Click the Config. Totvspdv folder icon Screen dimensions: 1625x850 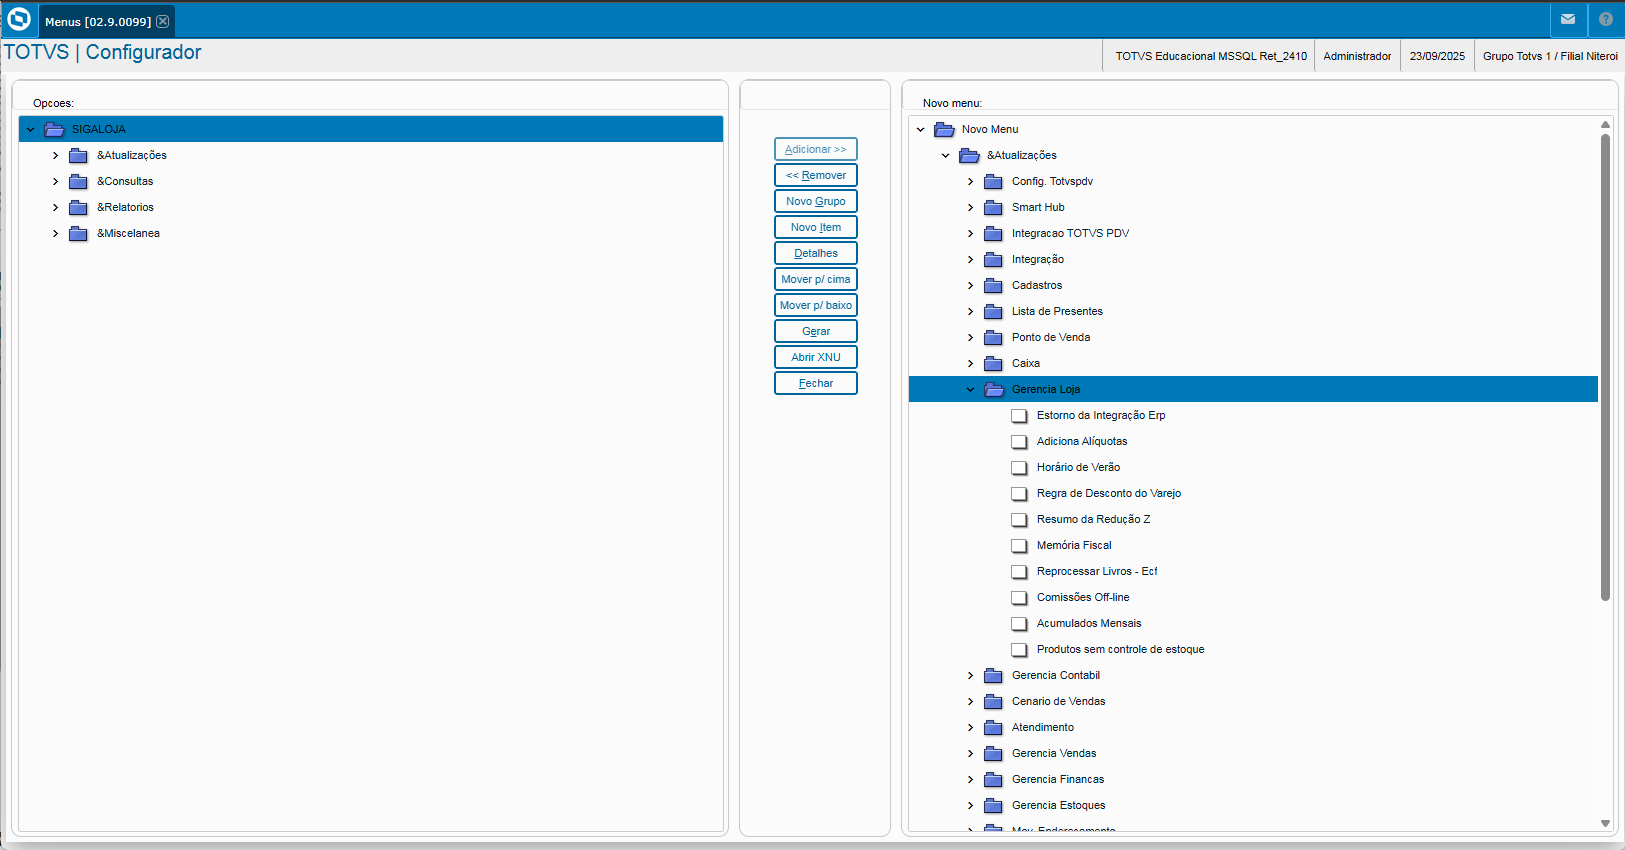(993, 181)
